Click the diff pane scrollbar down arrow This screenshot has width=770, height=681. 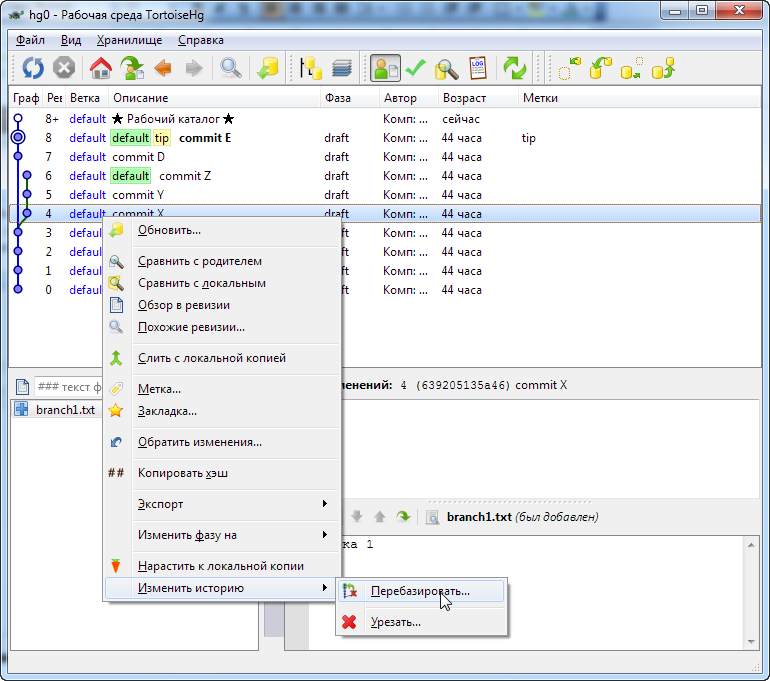[751, 642]
